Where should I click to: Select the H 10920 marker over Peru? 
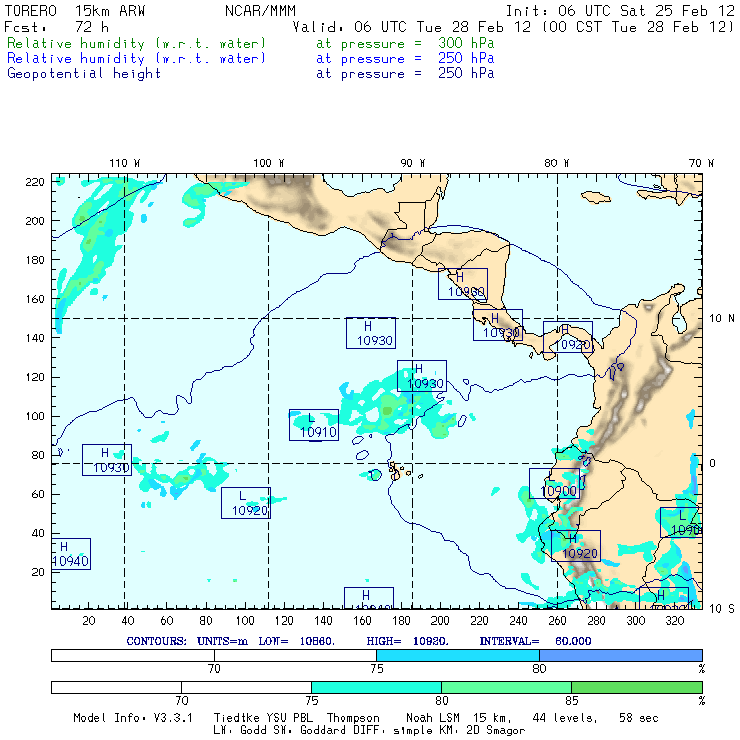pyautogui.click(x=576, y=545)
